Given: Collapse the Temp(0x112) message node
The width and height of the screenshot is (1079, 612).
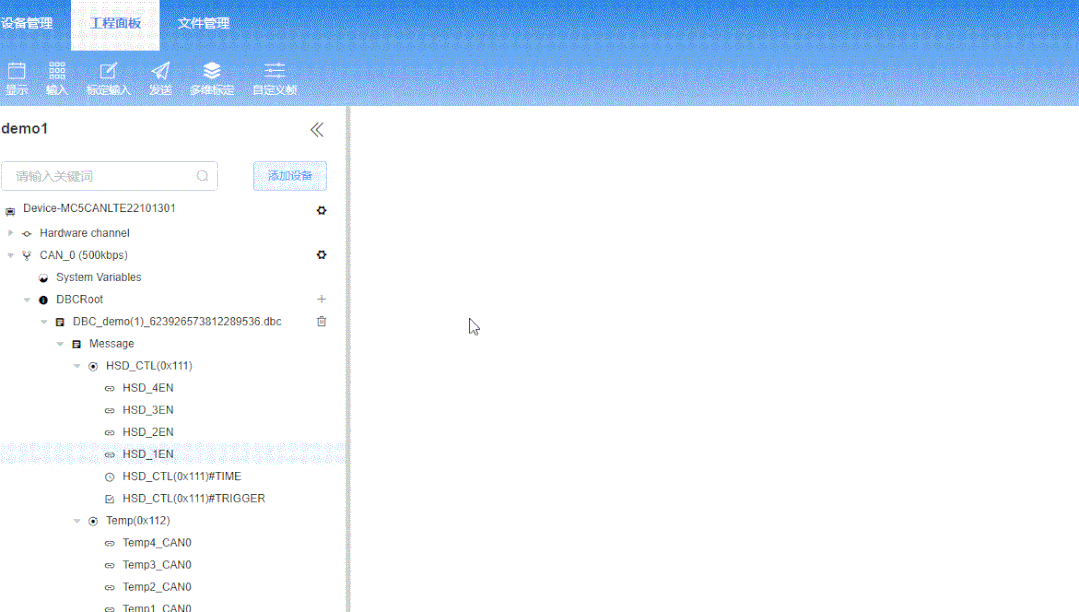Looking at the screenshot, I should [x=76, y=520].
